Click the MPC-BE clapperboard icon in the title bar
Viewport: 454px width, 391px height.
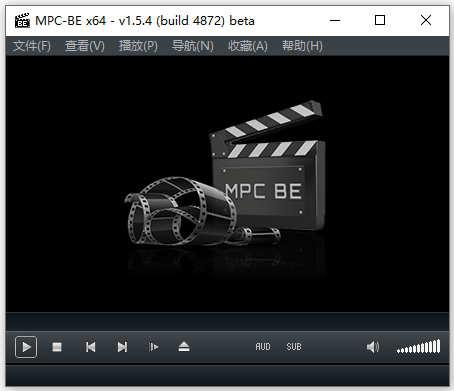(22, 21)
